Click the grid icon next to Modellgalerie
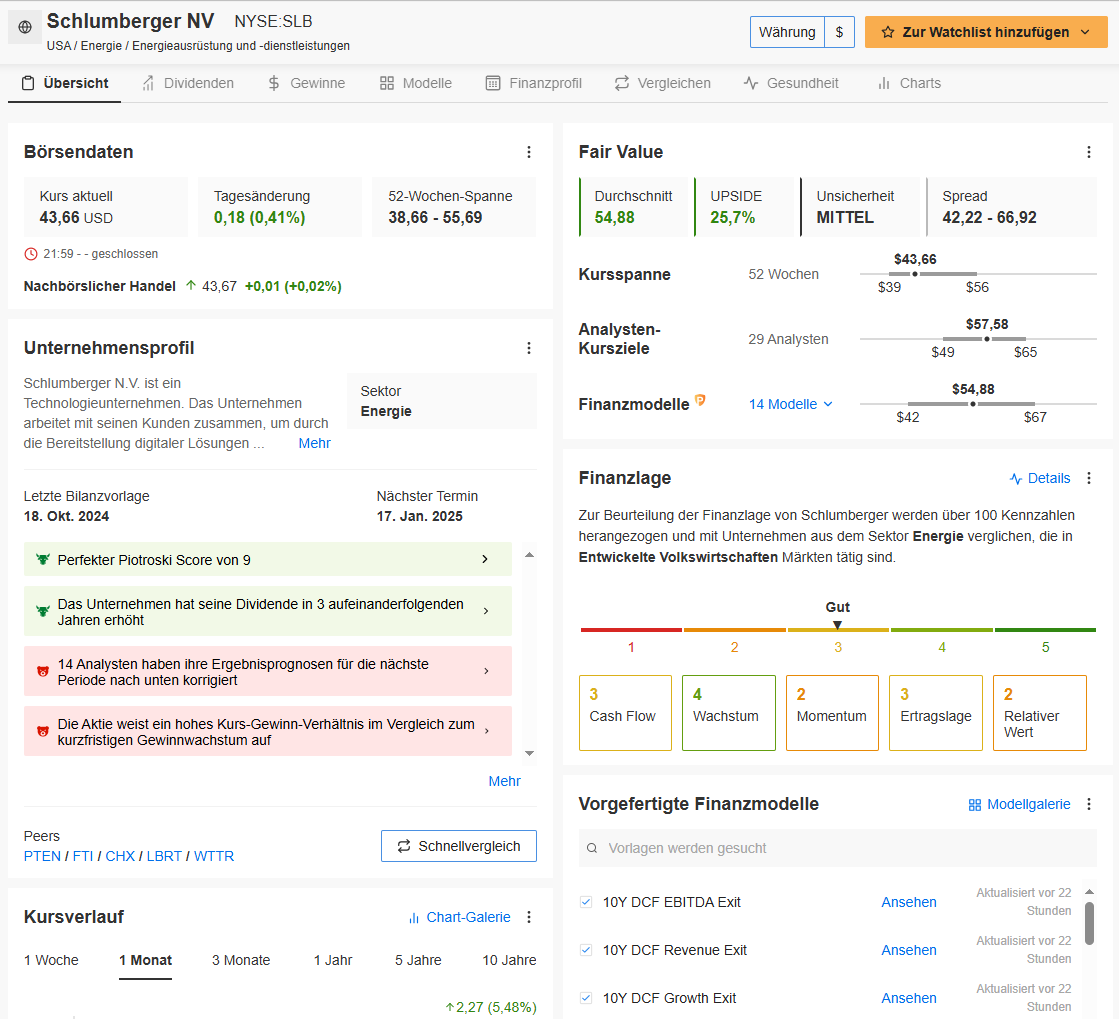 (x=973, y=804)
